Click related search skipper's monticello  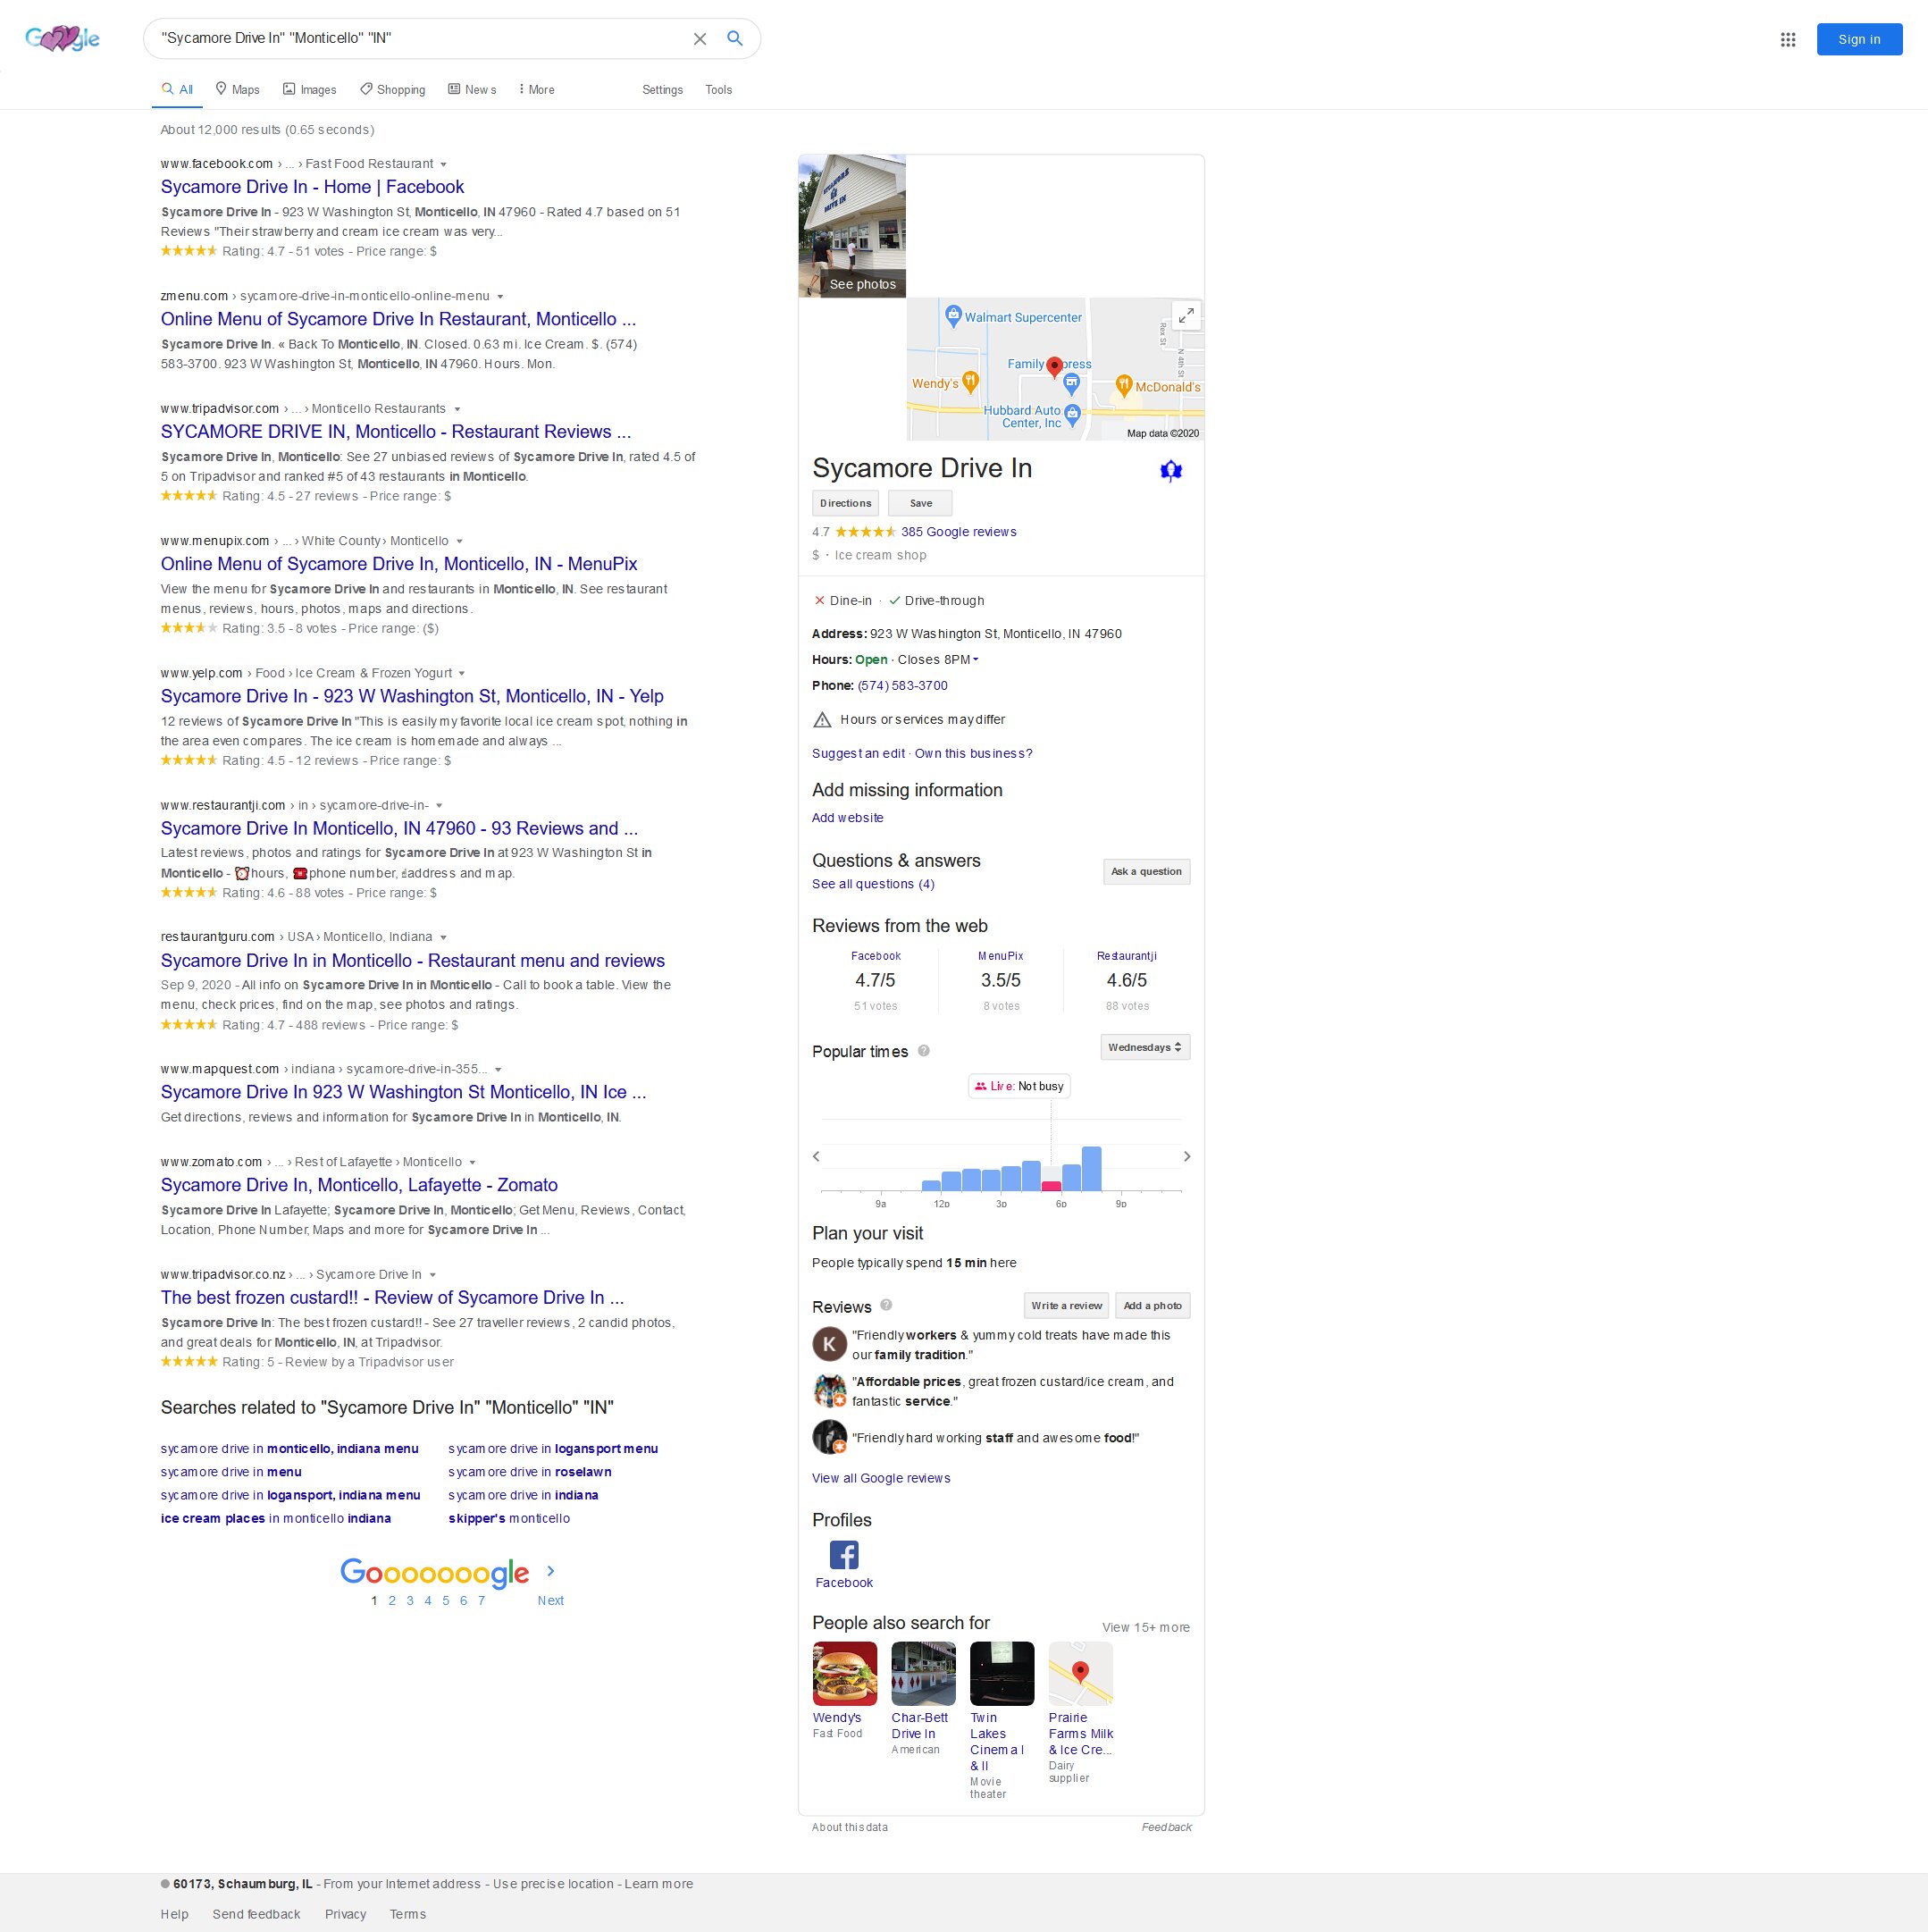tap(509, 1518)
